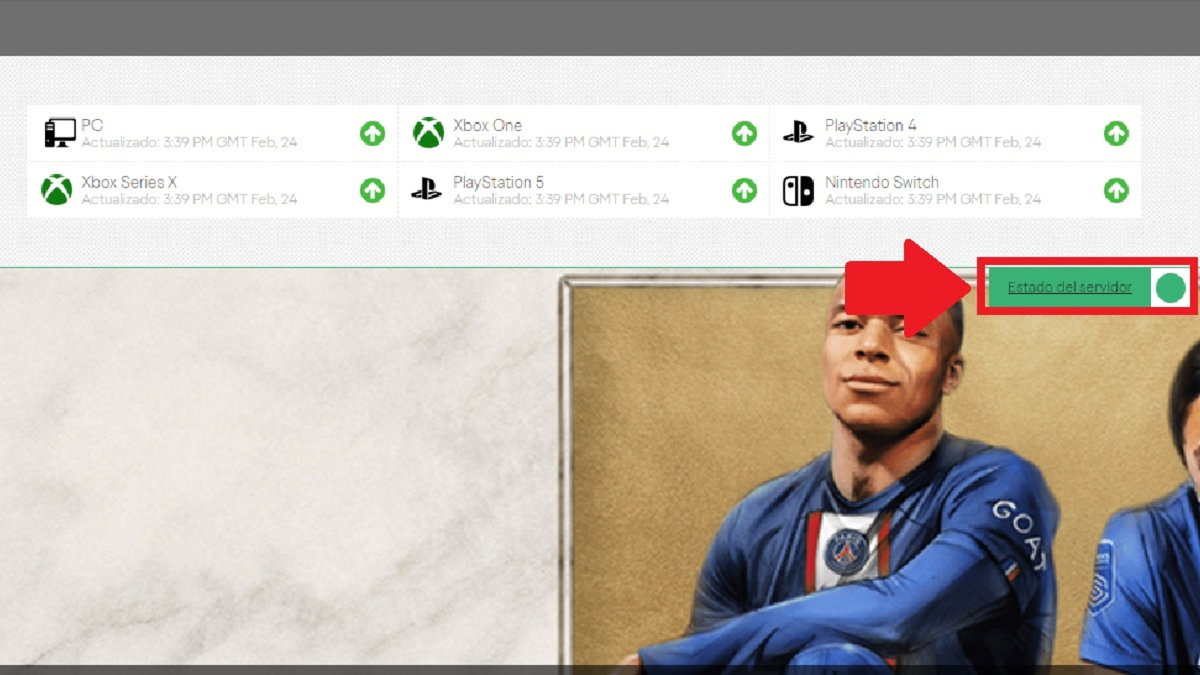Click the green up-arrow status for Xbox Series X
Screen dimensions: 1200x675
[x=373, y=190]
